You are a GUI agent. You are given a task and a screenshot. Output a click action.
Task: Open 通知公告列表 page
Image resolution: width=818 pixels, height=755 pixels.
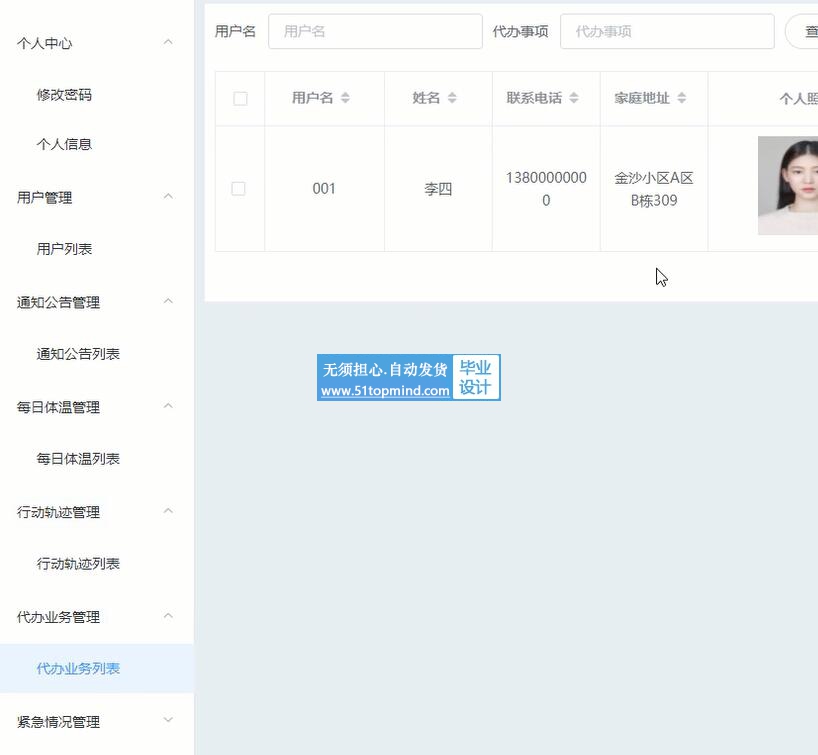point(78,354)
